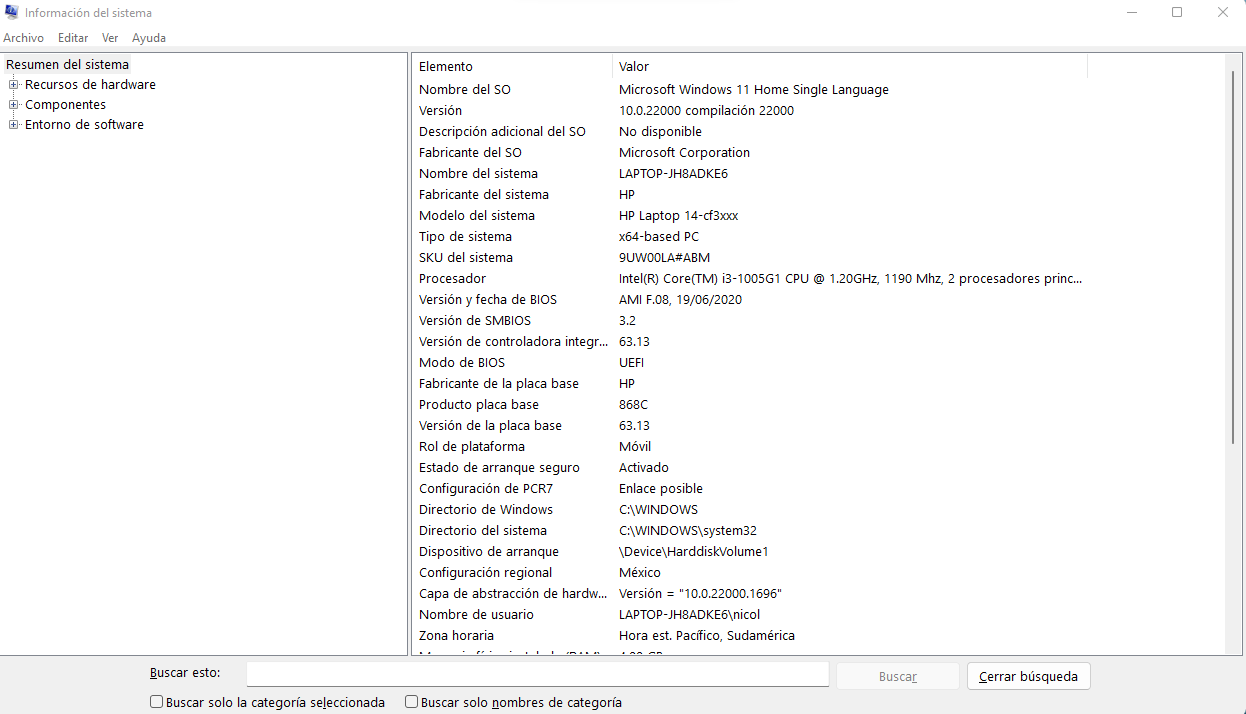This screenshot has height=714, width=1246.
Task: Click Intel Core i3-1005G1 processor value
Action: click(851, 279)
